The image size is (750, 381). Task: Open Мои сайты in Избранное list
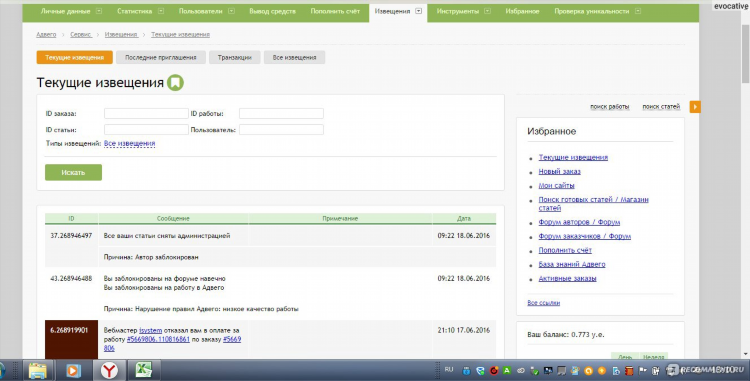[556, 185]
